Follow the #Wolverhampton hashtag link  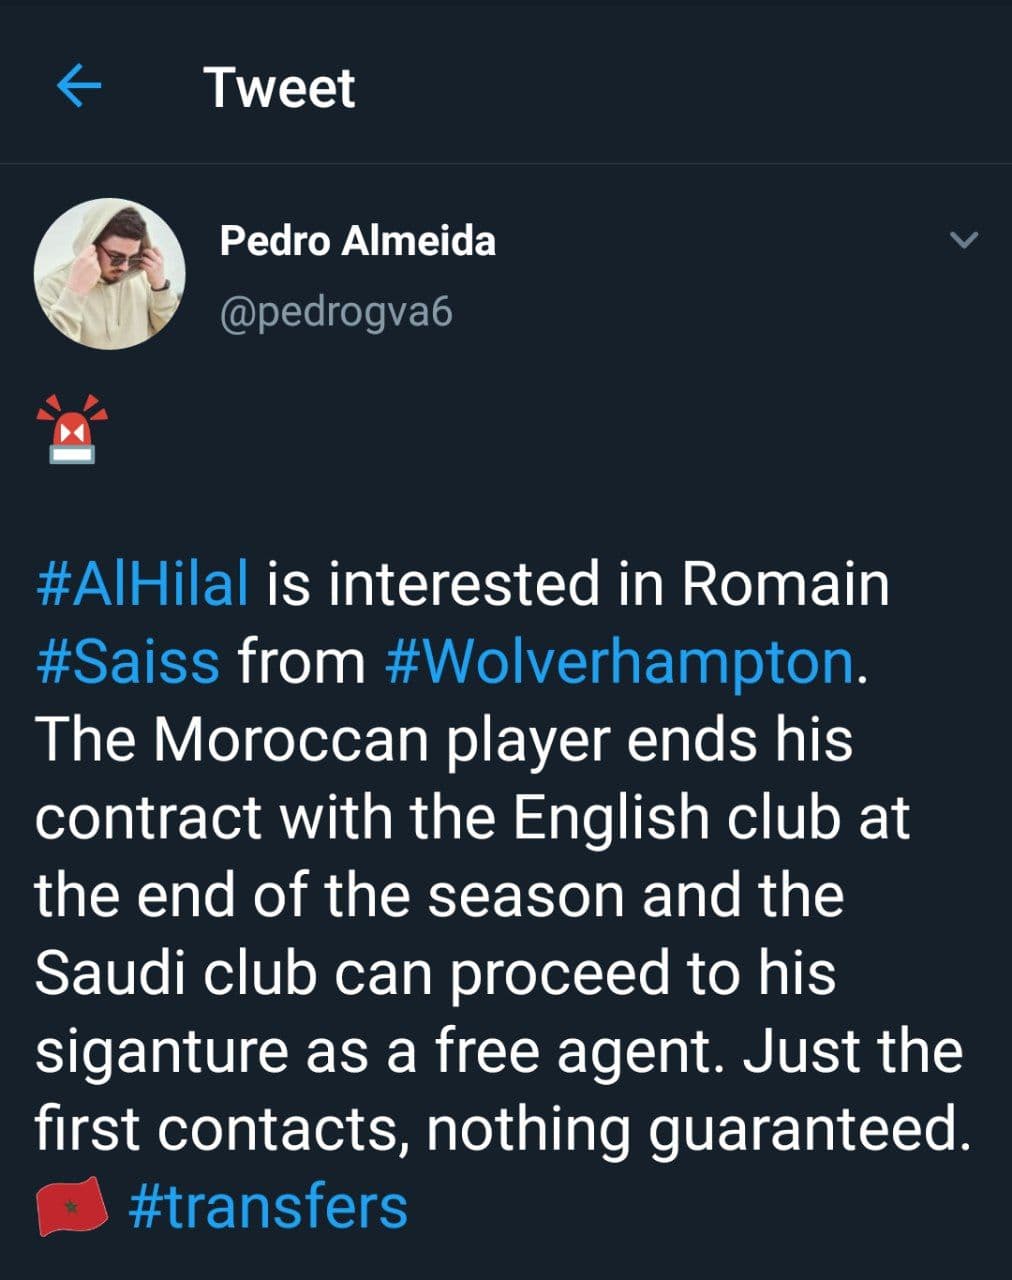620,661
